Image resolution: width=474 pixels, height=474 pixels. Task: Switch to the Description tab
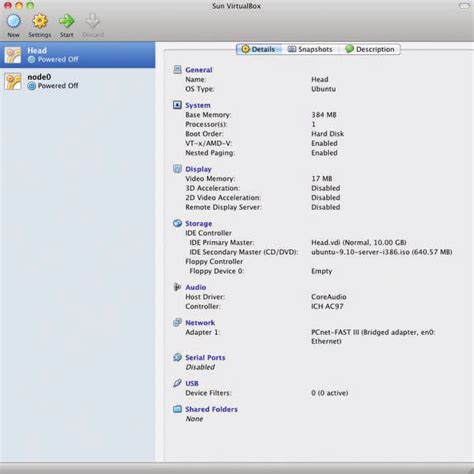click(370, 49)
